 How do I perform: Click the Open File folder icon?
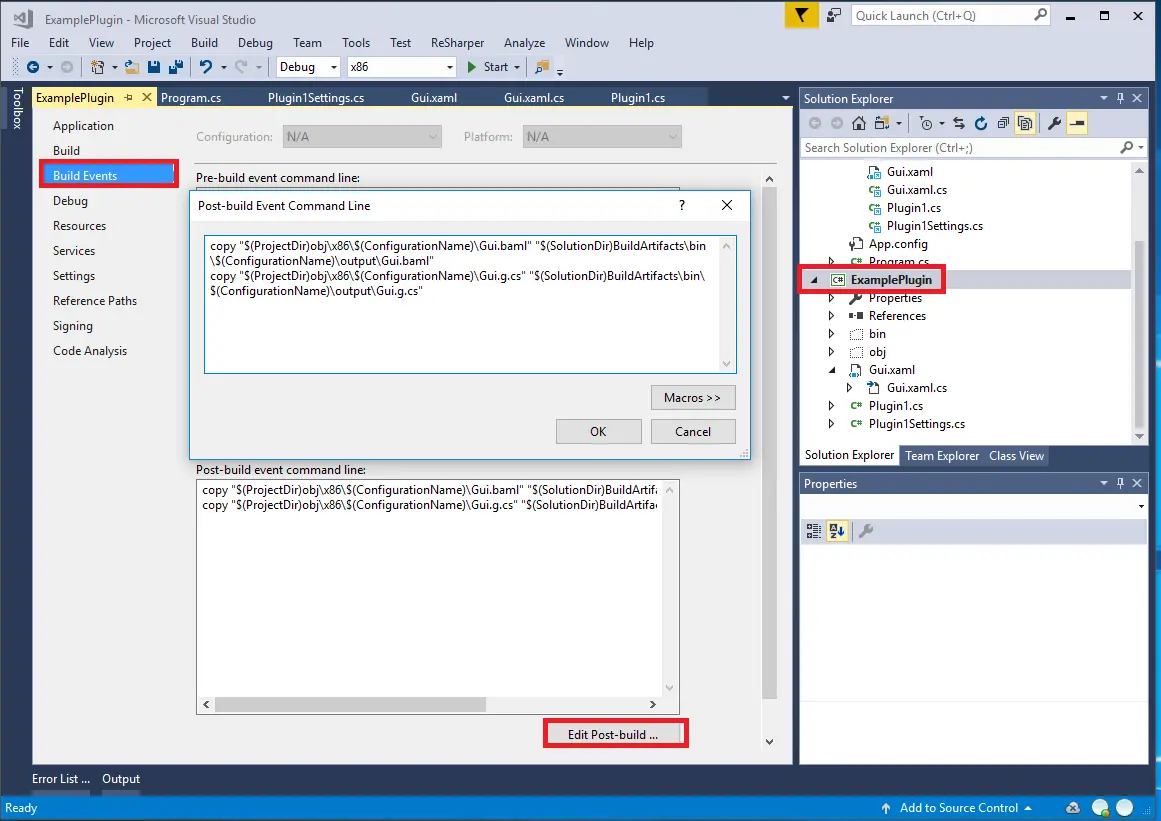tap(132, 67)
